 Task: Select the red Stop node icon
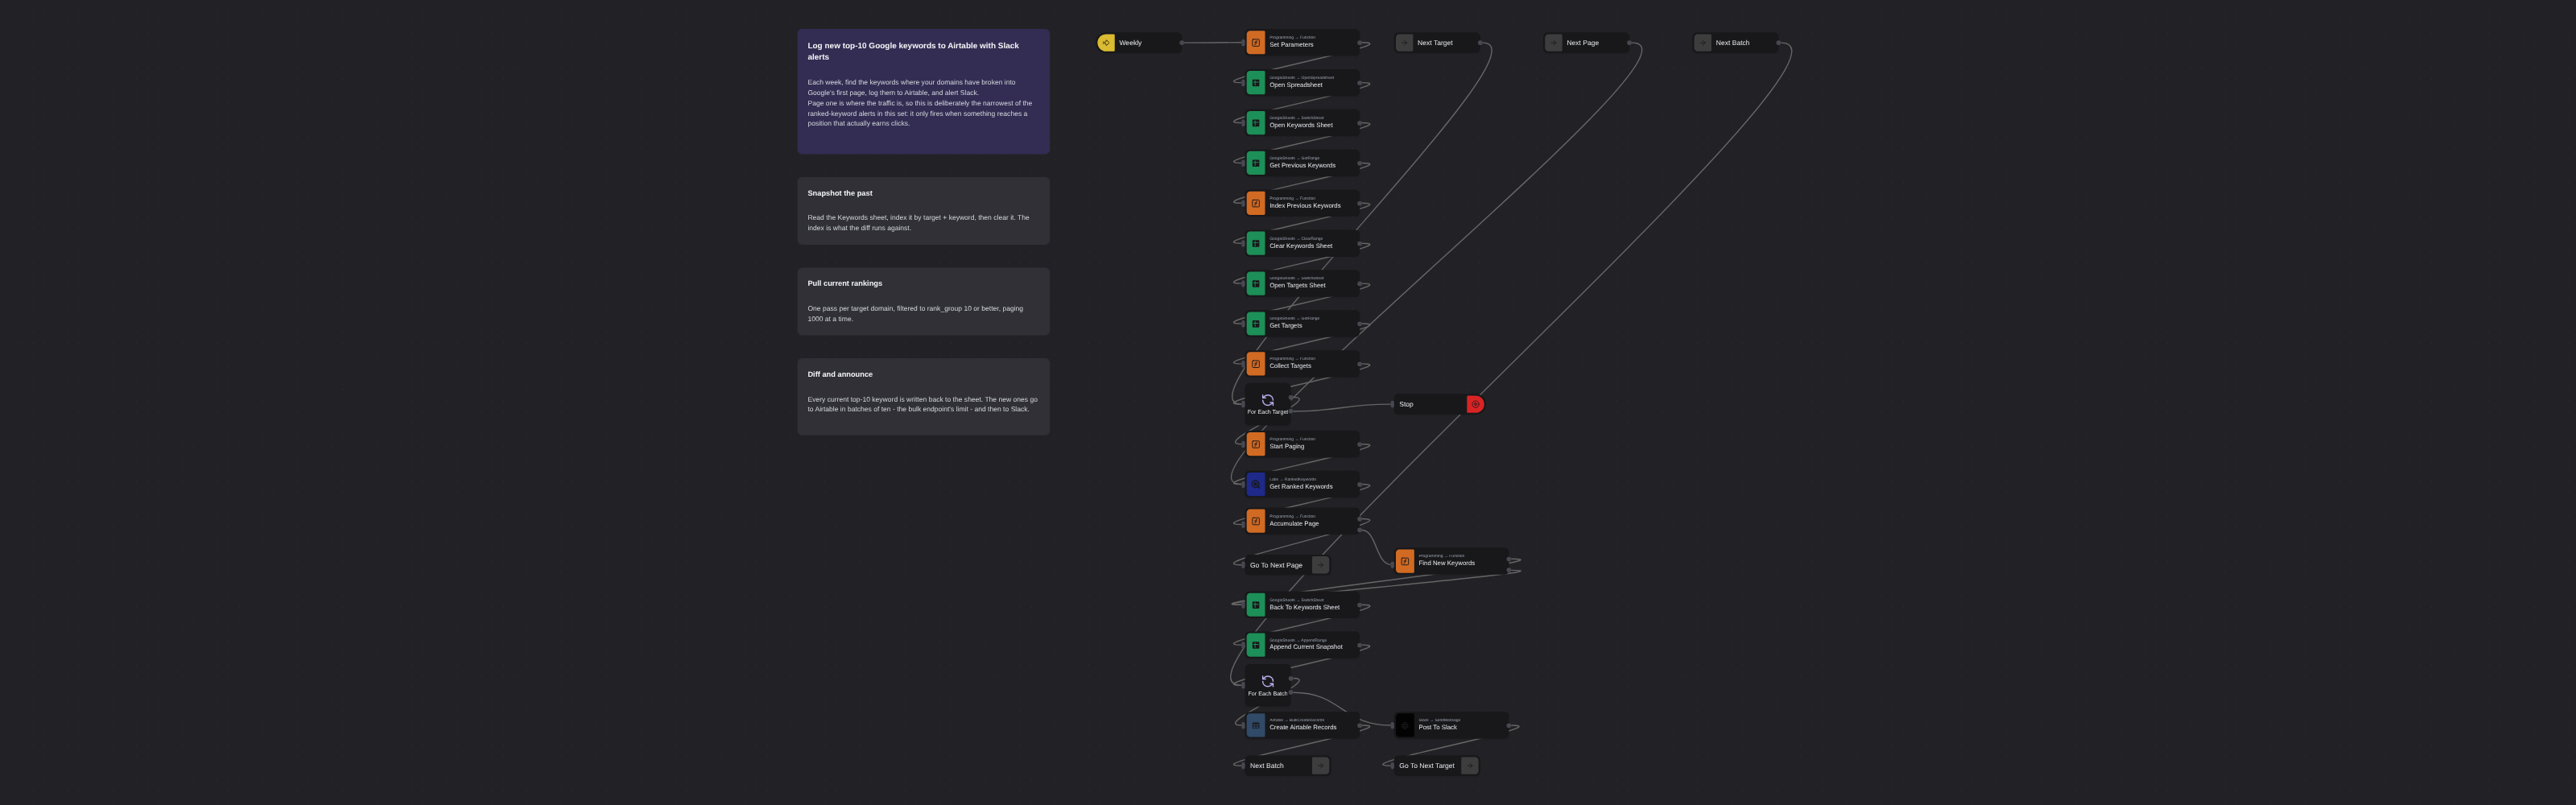tap(1475, 404)
